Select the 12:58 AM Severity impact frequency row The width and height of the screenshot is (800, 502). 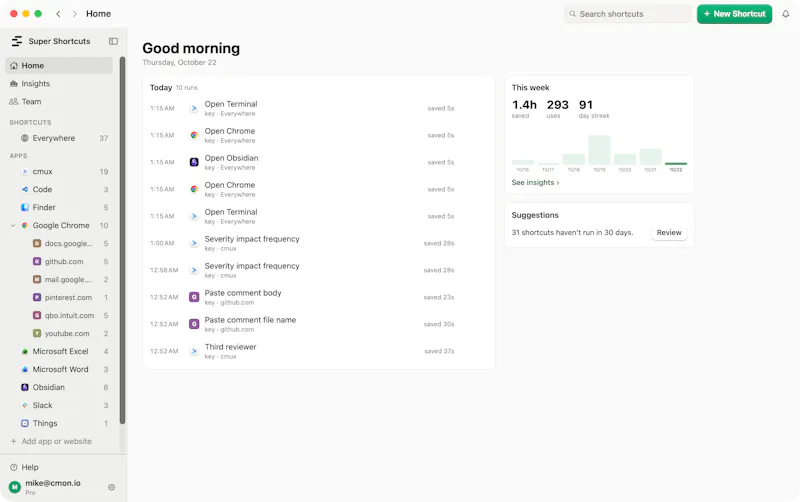pos(319,270)
